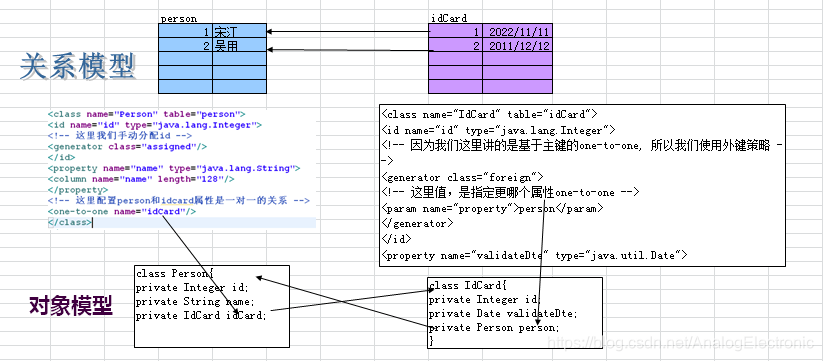Image resolution: width=823 pixels, height=361 pixels.
Task: Select comment 基于主键的one-to-one 外键策略
Action: (x=582, y=153)
